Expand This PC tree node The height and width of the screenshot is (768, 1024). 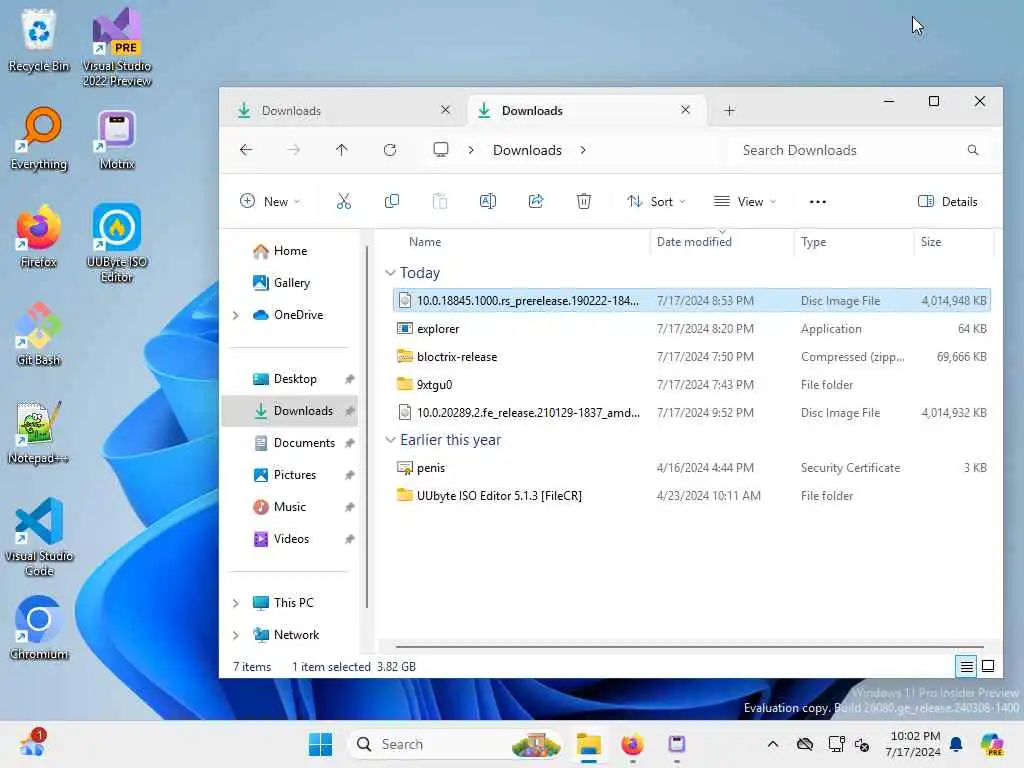pos(236,603)
